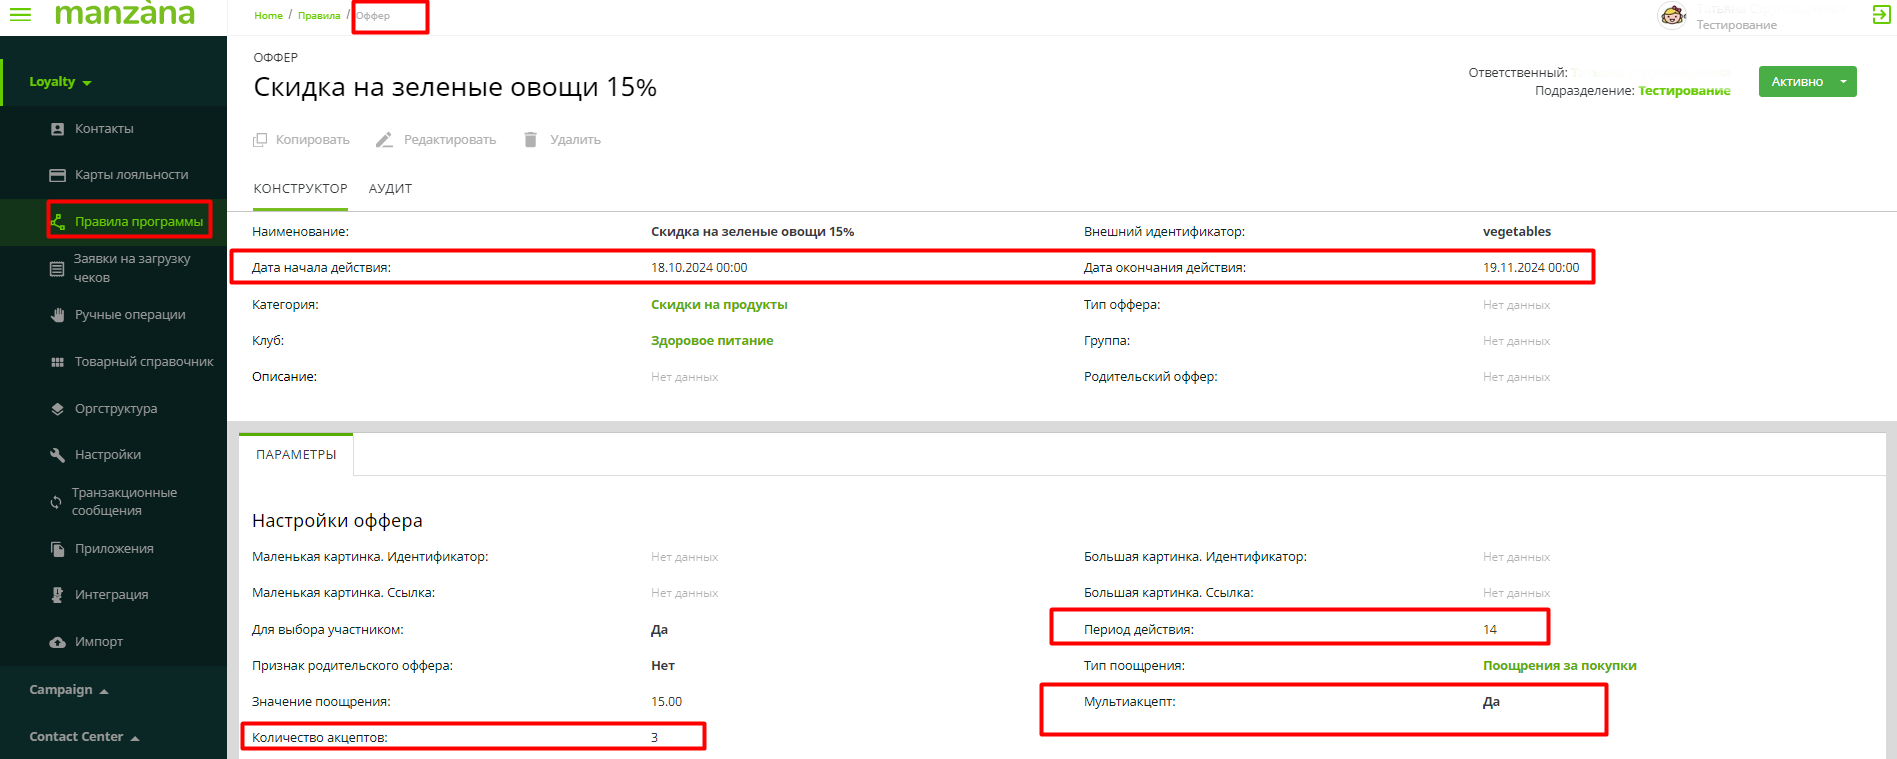This screenshot has width=1897, height=759.
Task: Click the trash icon to delete offer
Action: (x=530, y=140)
